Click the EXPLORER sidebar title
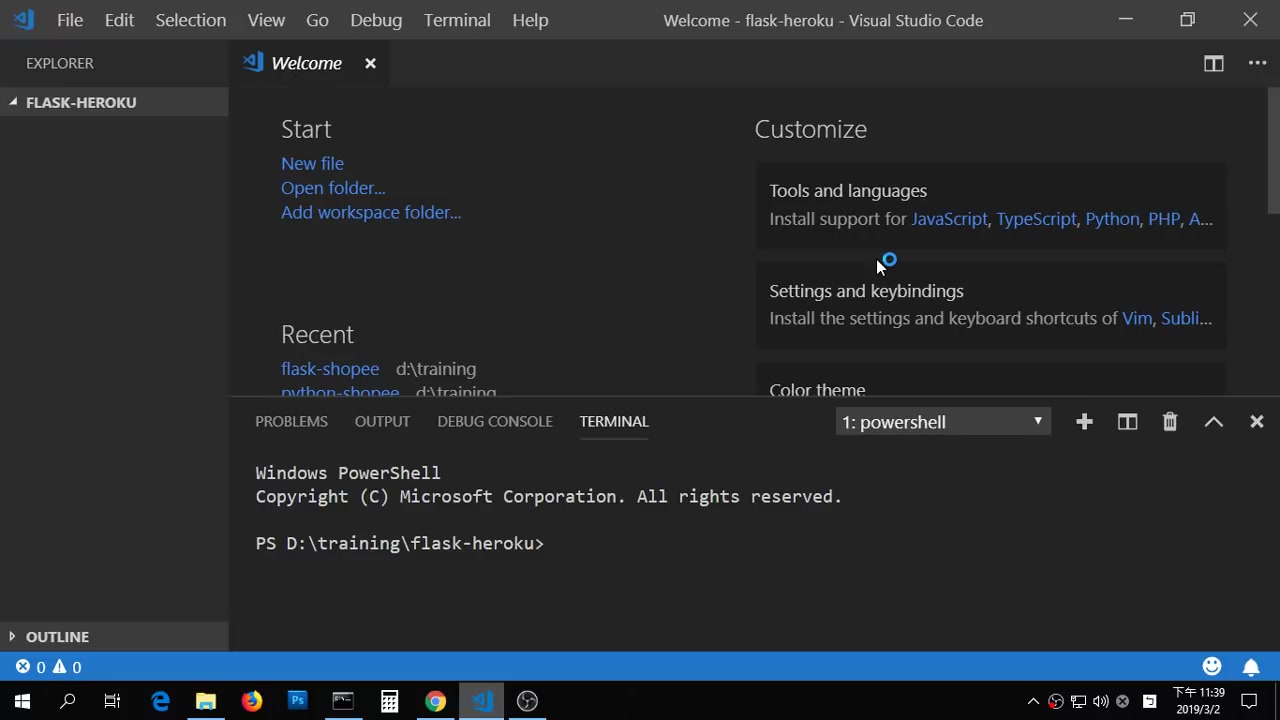1280x720 pixels. [60, 63]
